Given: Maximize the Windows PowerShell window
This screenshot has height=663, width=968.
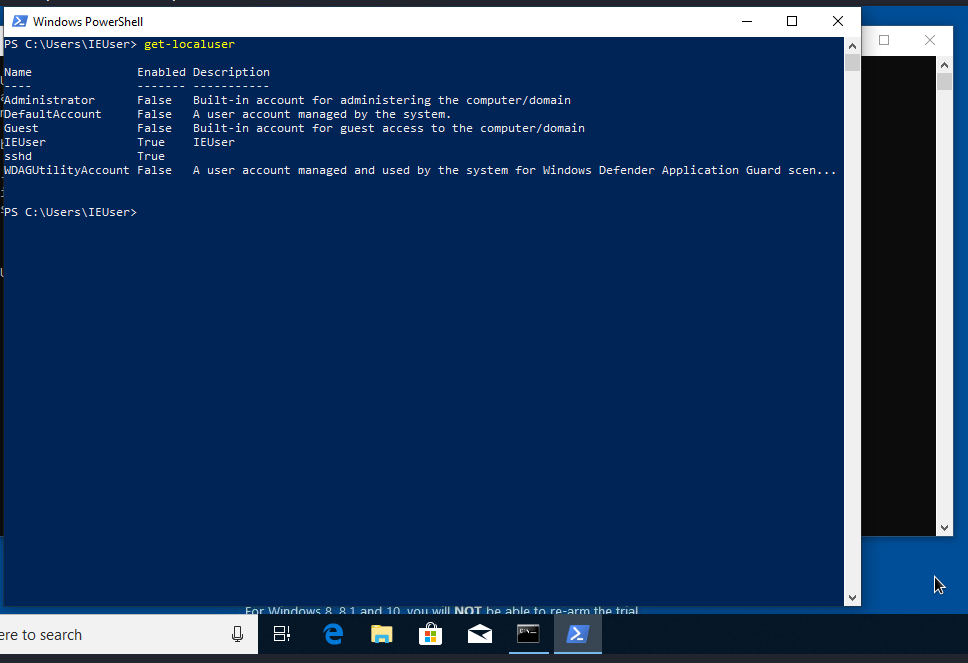Looking at the screenshot, I should click(x=792, y=21).
